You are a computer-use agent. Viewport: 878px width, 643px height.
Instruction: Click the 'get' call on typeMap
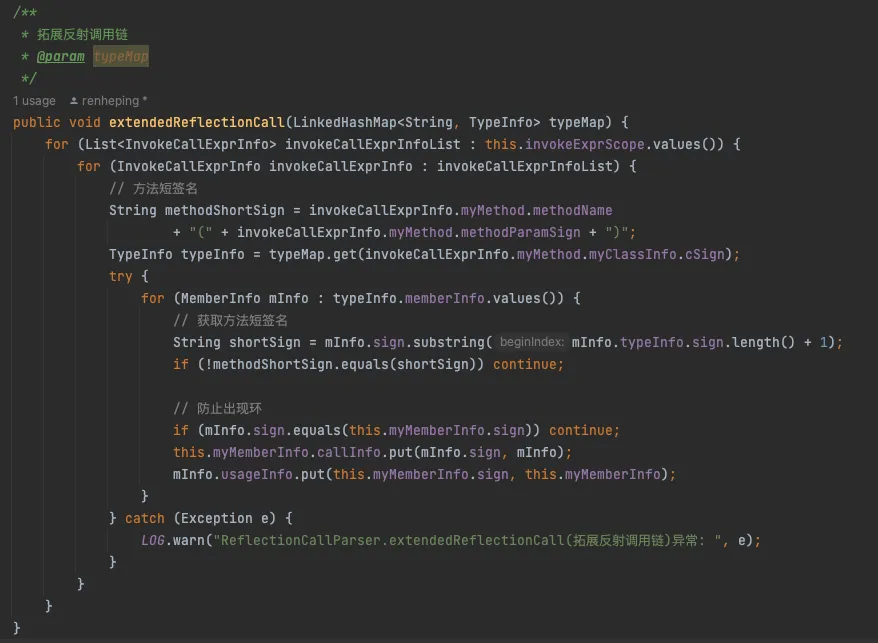[344, 254]
